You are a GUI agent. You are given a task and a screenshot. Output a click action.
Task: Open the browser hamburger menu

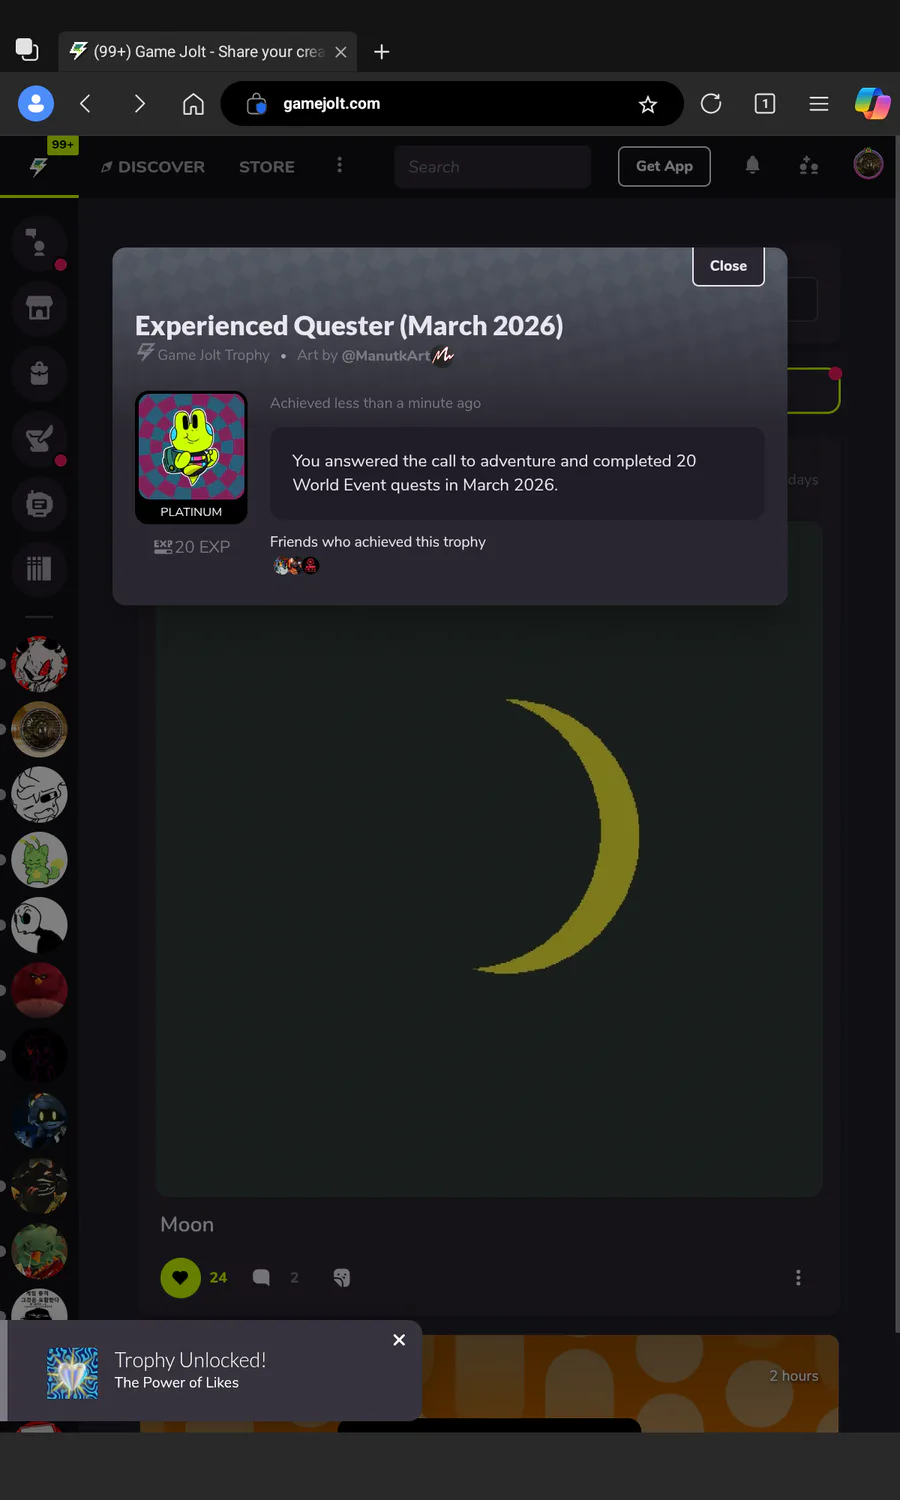click(819, 104)
